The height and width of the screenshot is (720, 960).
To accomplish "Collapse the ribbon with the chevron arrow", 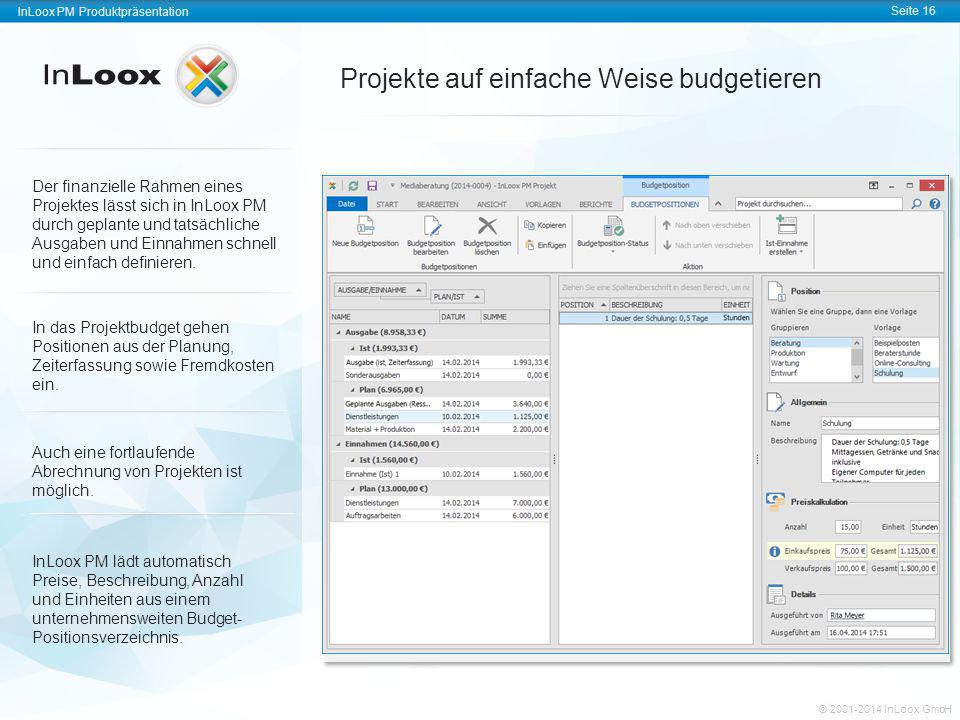I will (718, 204).
